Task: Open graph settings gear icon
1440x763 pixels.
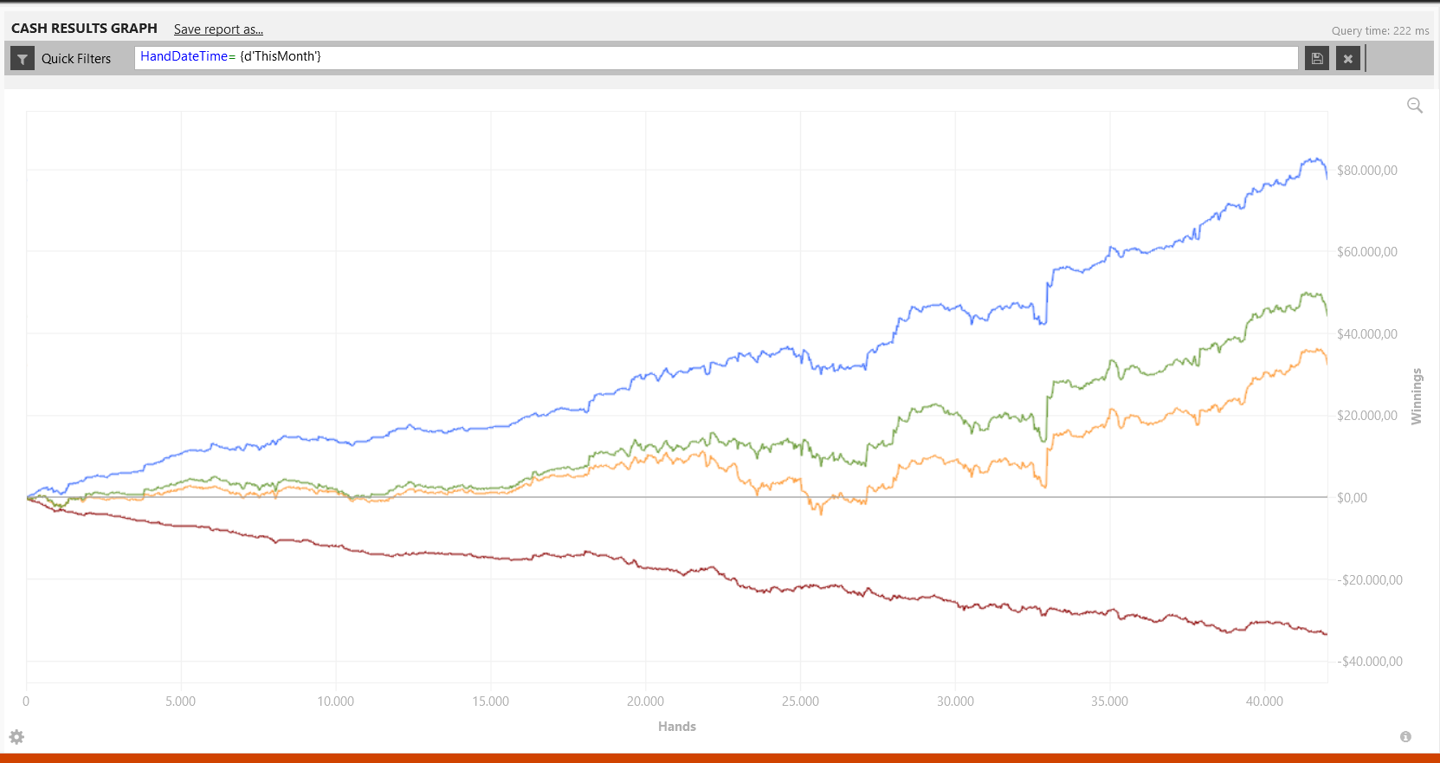Action: (16, 737)
